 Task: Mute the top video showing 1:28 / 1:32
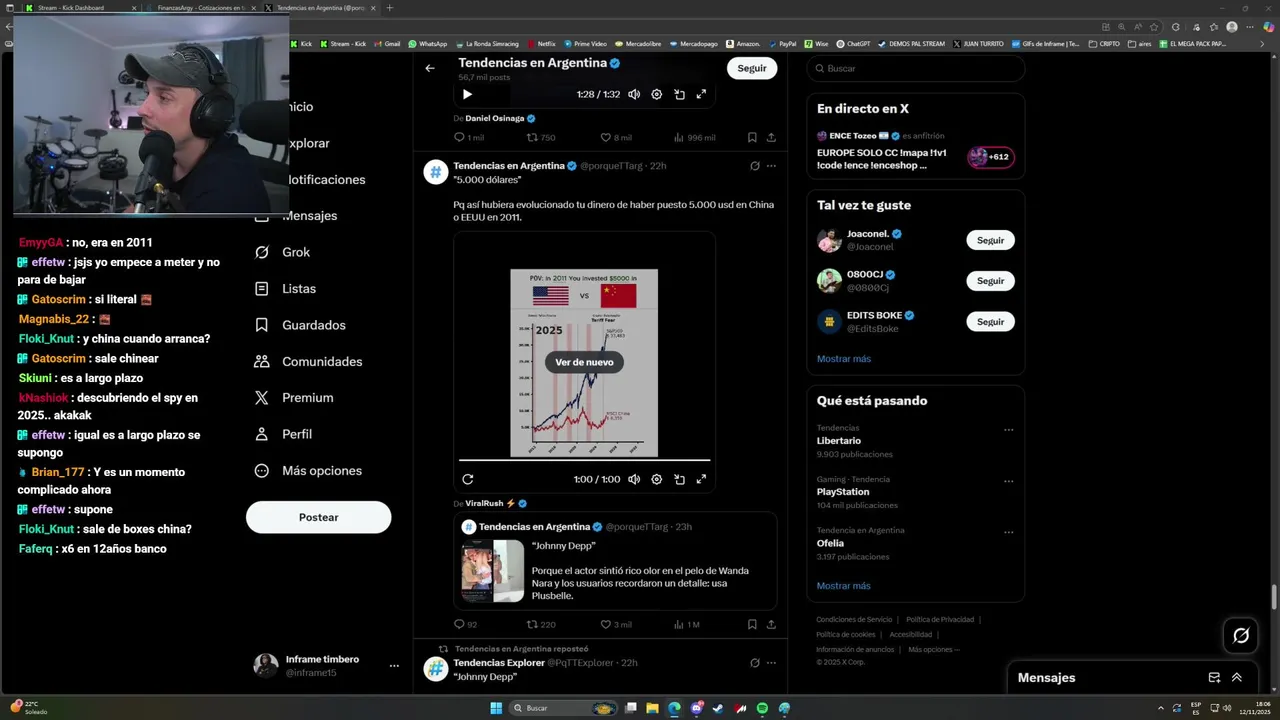[x=634, y=94]
